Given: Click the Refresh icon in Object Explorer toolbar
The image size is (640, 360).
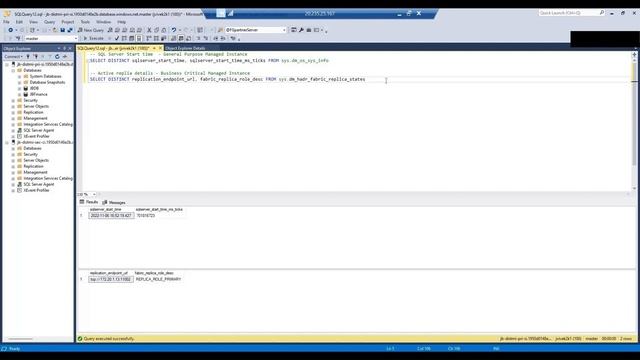Looking at the screenshot, I should [x=57, y=57].
